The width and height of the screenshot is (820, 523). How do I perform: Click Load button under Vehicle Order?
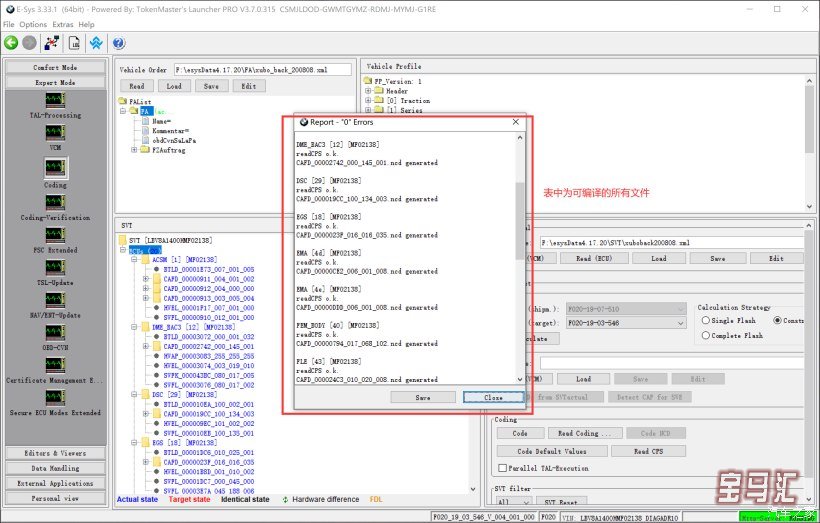coord(174,86)
